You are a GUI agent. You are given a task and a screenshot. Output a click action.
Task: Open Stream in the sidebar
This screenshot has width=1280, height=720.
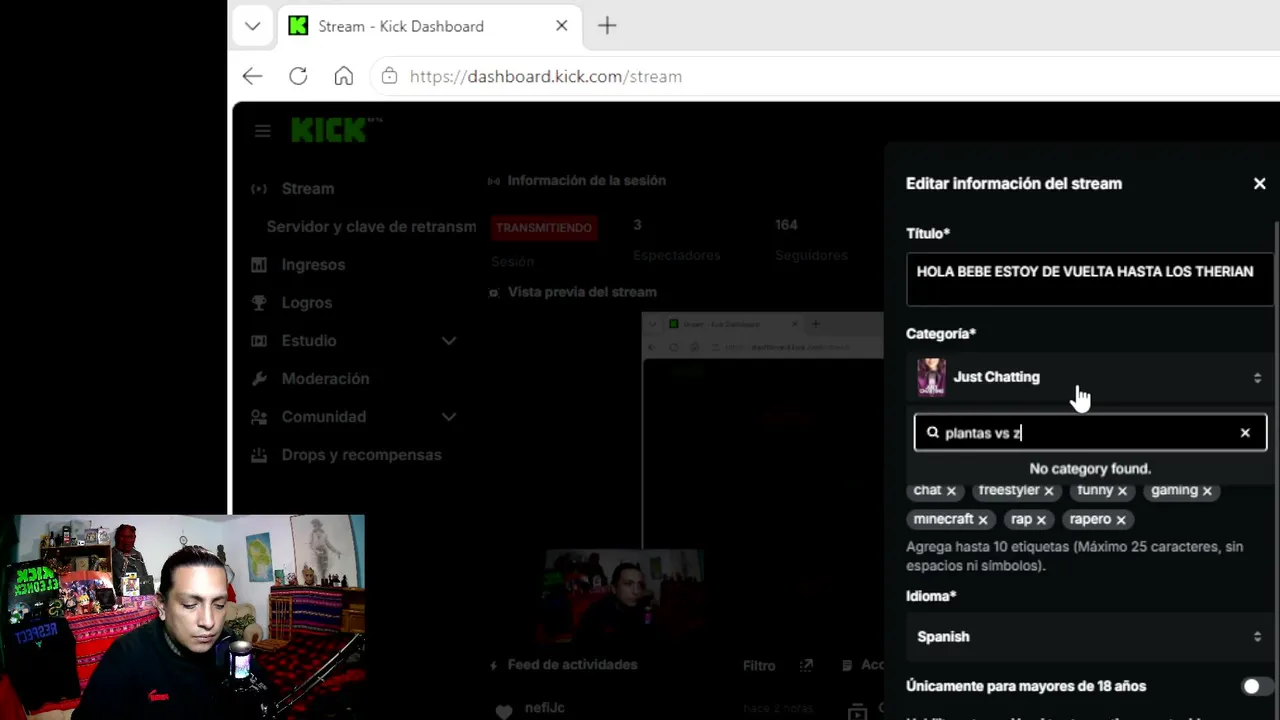pyautogui.click(x=308, y=188)
